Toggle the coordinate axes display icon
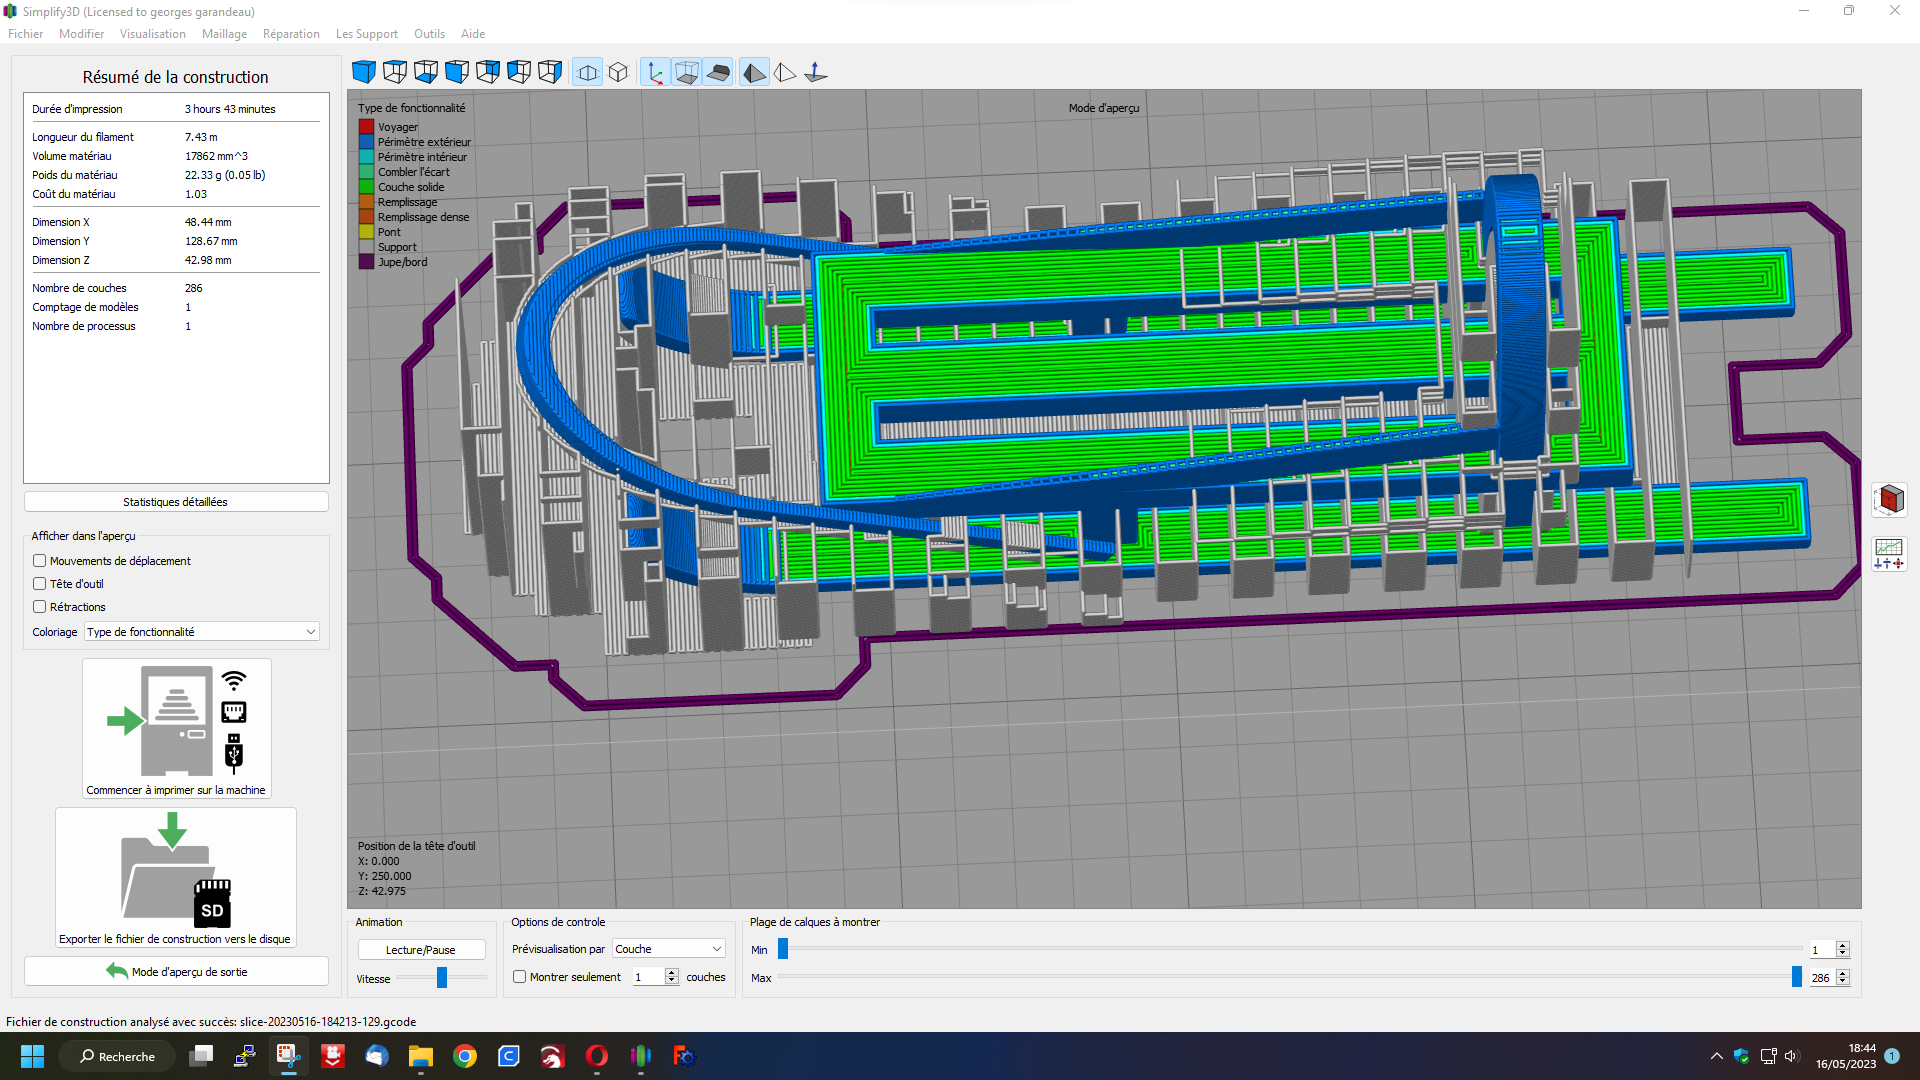The width and height of the screenshot is (1920, 1080). 655,72
